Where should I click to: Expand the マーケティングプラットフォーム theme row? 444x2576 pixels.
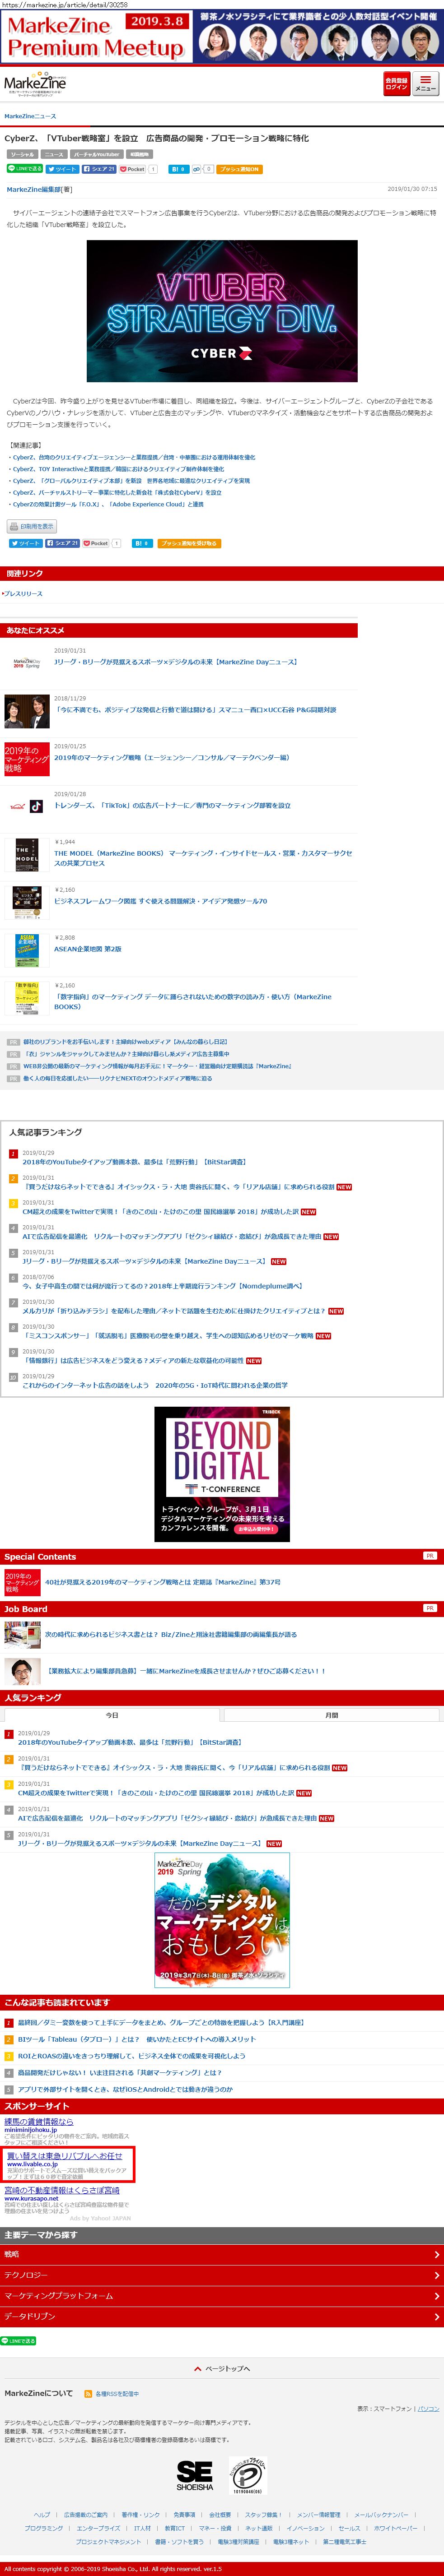click(x=222, y=2296)
